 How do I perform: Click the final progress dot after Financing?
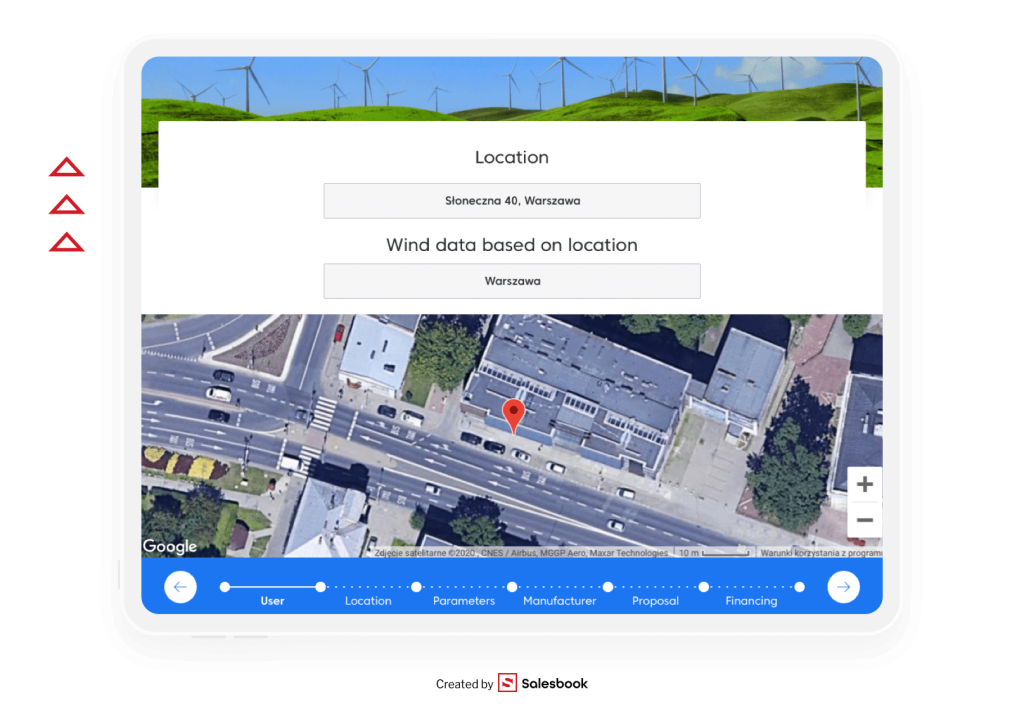pyautogui.click(x=799, y=586)
